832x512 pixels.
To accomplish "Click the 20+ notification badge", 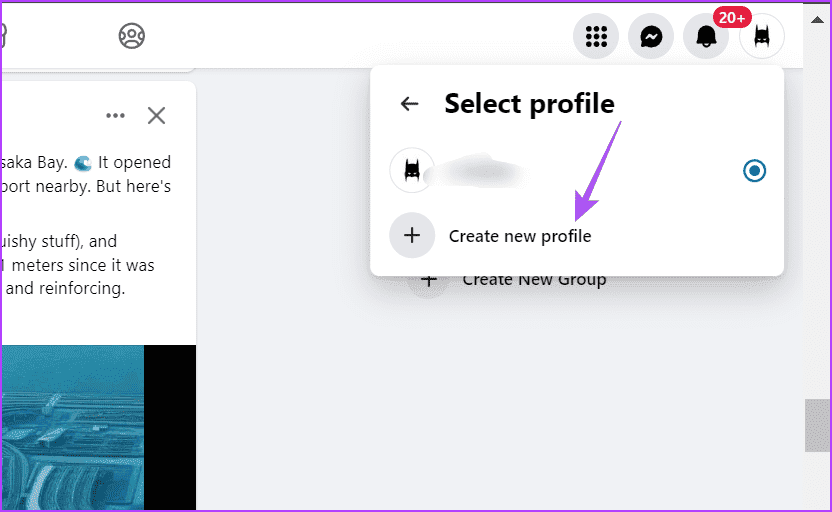I will (x=732, y=18).
